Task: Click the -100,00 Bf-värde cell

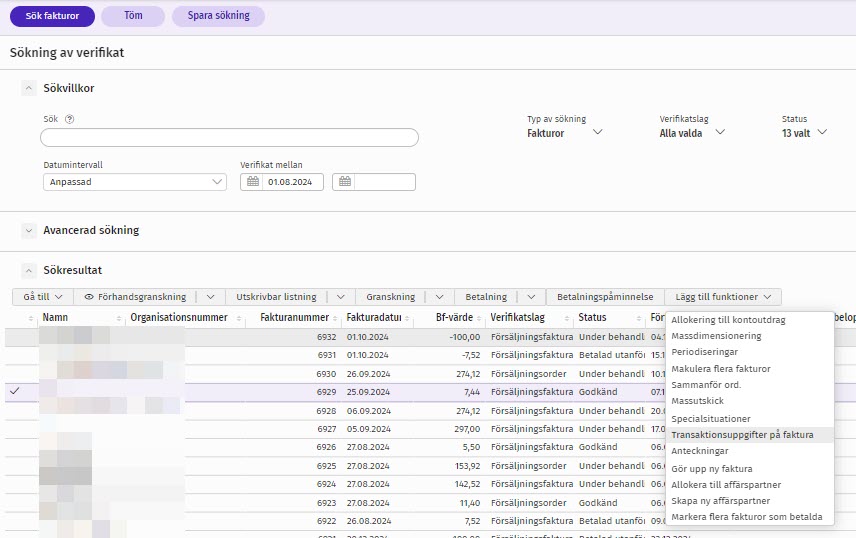Action: coord(465,337)
